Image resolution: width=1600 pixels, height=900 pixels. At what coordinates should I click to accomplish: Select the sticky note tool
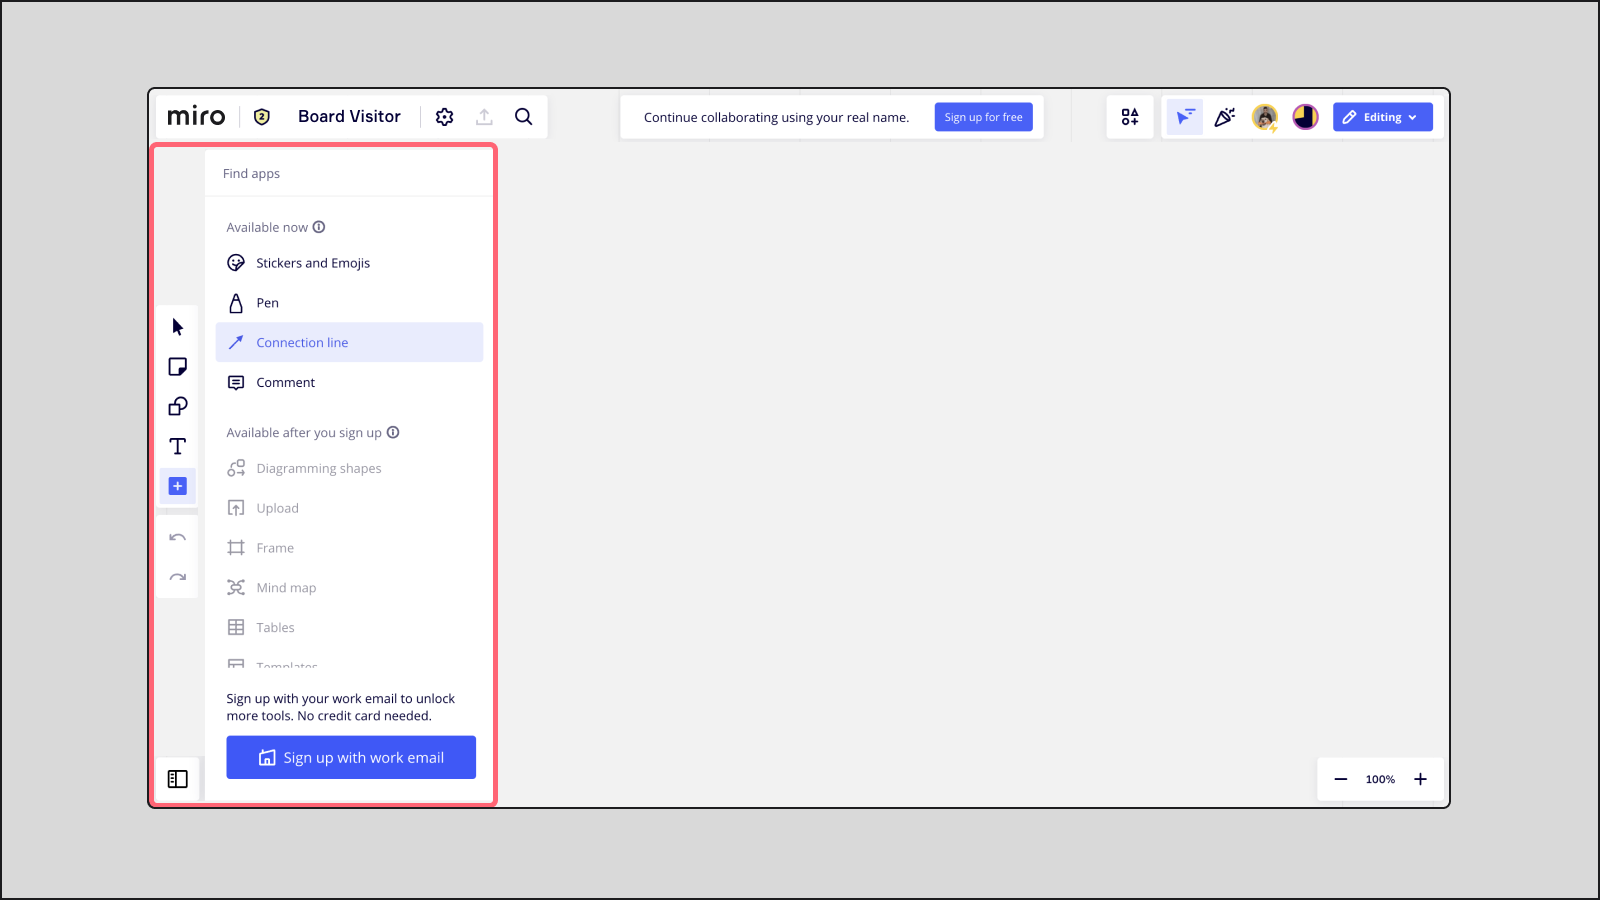pos(177,366)
